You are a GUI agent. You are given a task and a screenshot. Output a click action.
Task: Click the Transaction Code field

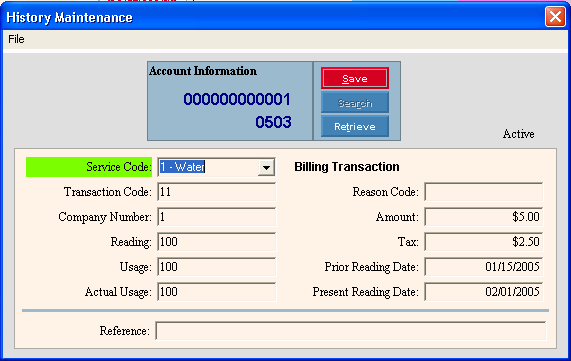coord(217,192)
